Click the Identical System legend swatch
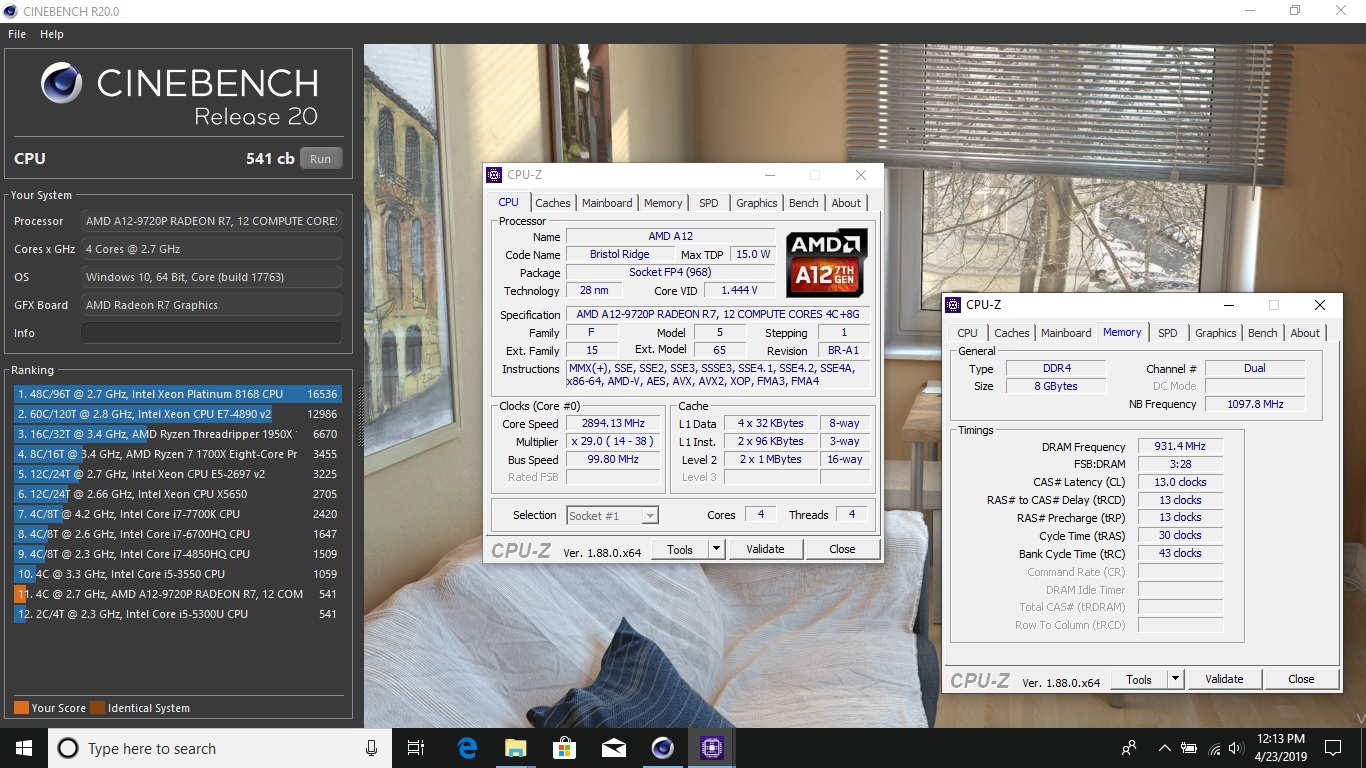Screen dimensions: 1366x768 tap(97, 708)
